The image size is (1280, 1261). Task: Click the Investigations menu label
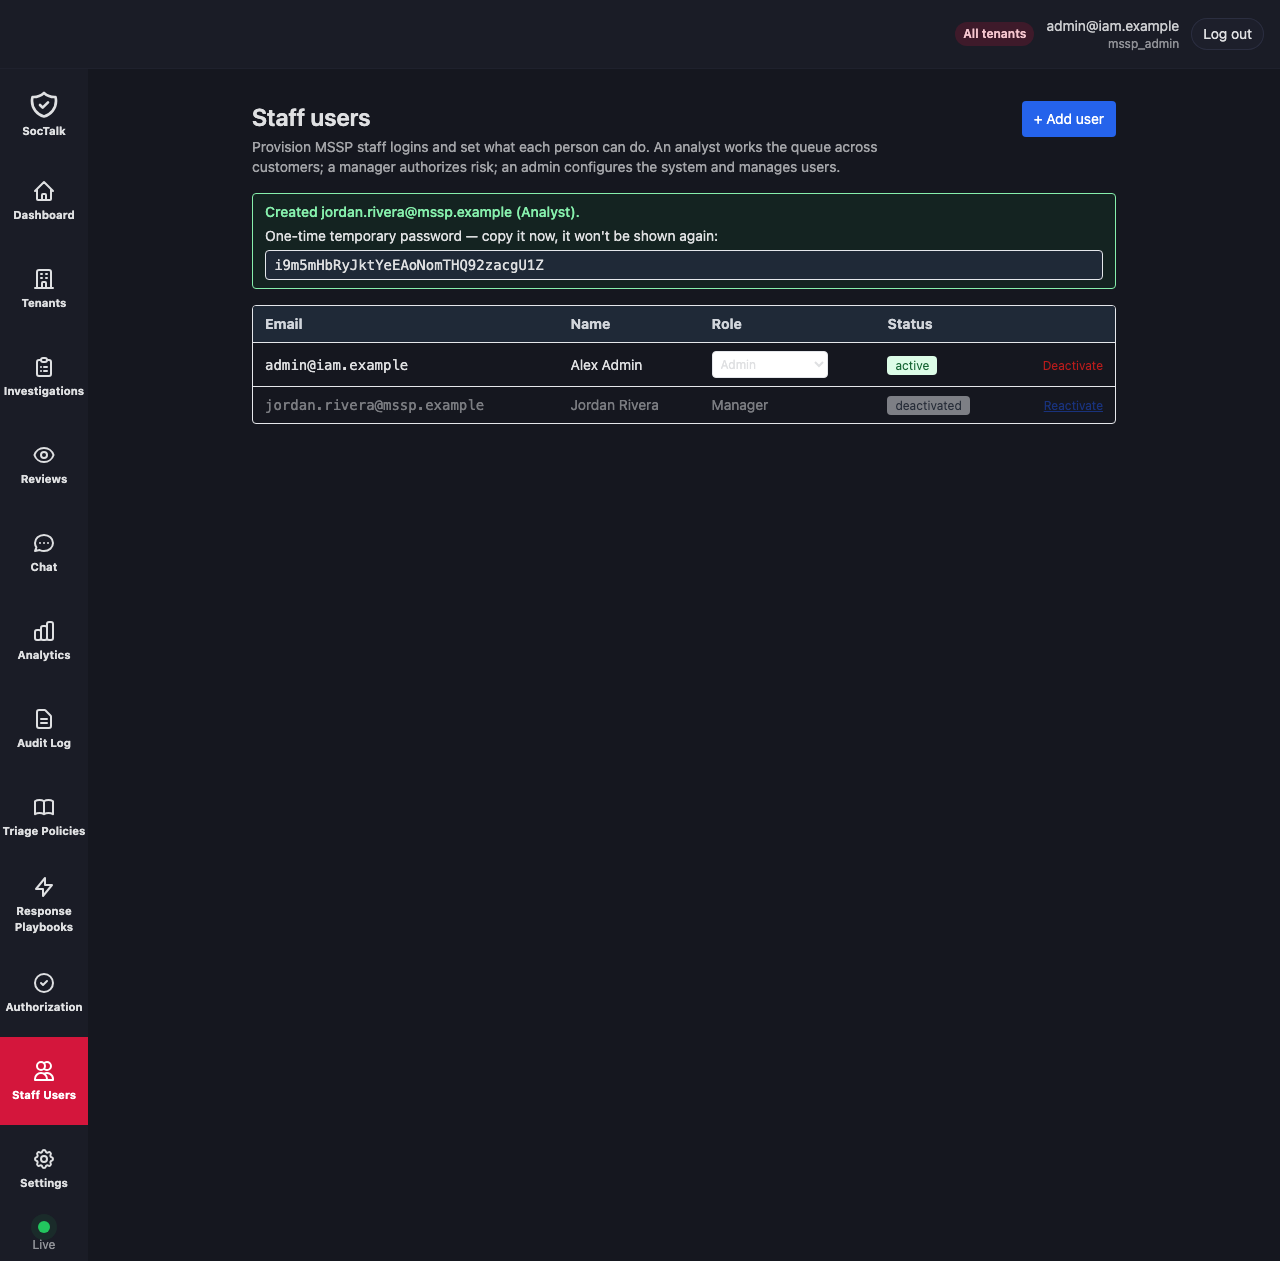[44, 391]
